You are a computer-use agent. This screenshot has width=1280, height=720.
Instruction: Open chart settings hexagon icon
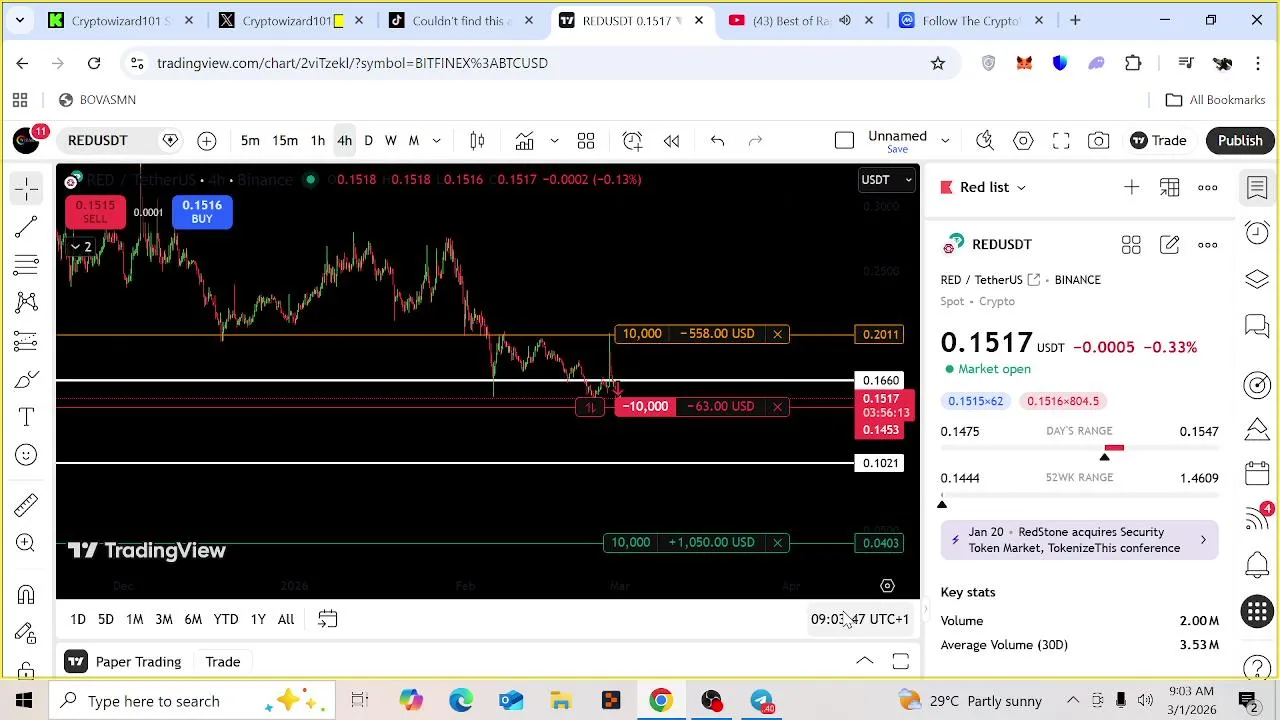(1023, 141)
